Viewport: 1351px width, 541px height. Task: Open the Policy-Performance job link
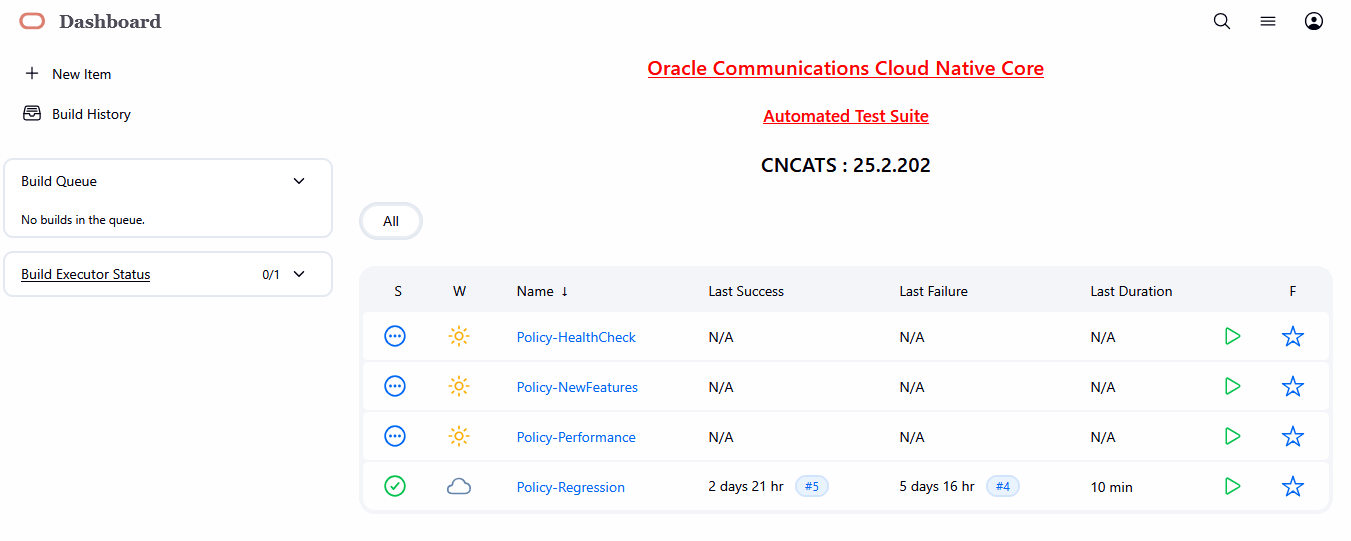click(x=576, y=437)
